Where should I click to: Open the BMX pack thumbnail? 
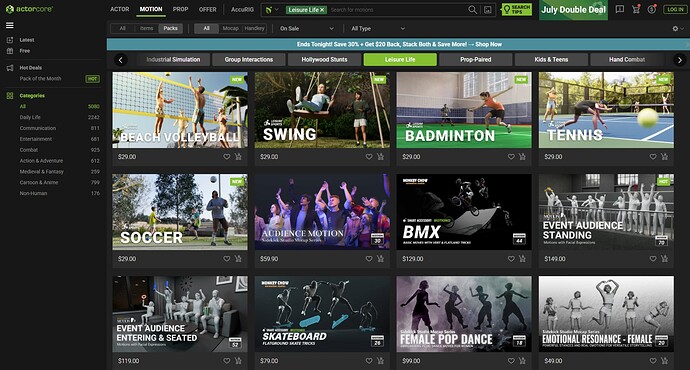[x=464, y=212]
